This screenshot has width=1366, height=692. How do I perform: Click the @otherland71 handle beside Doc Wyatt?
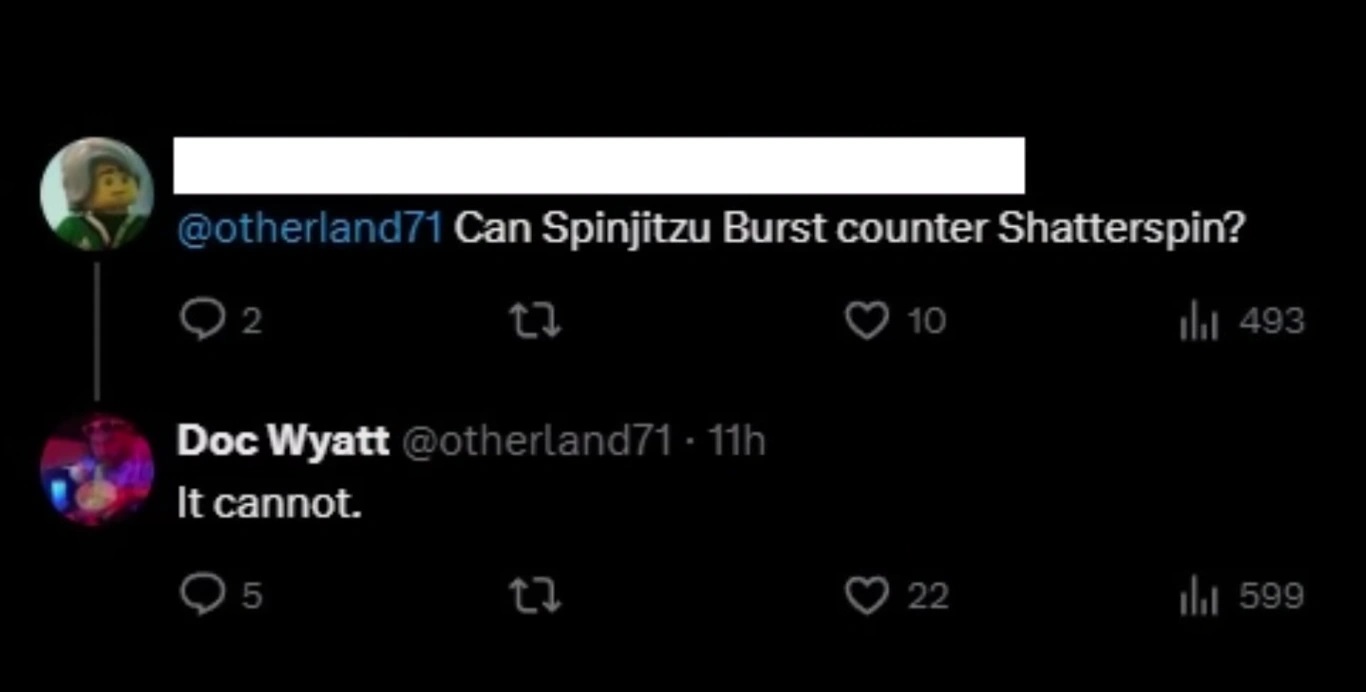point(536,441)
